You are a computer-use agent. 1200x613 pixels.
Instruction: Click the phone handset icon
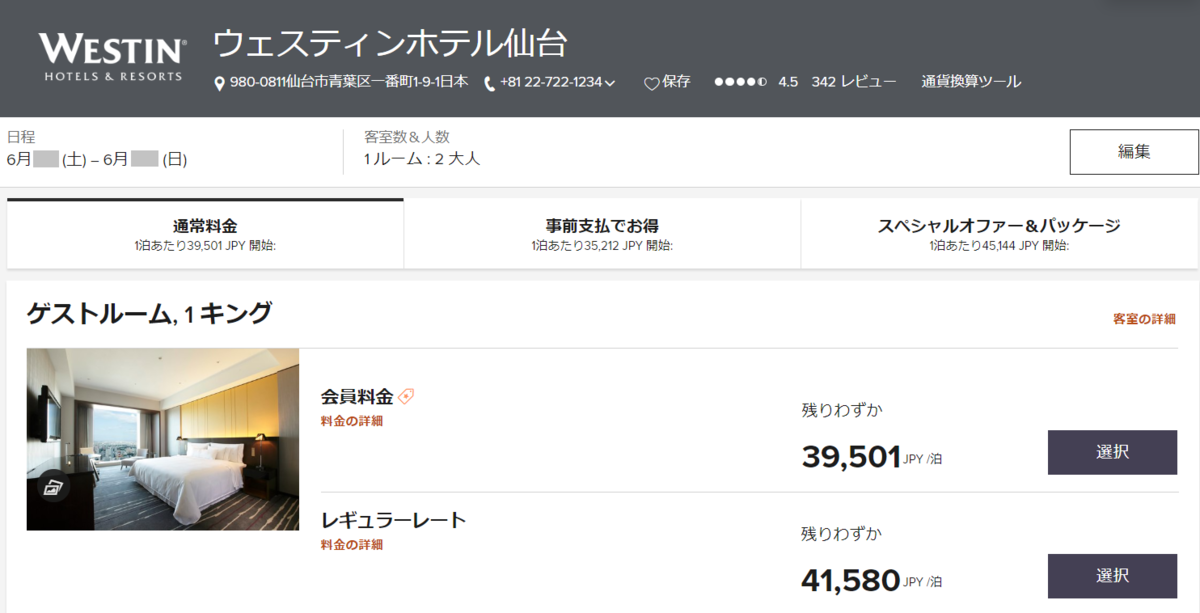point(489,83)
